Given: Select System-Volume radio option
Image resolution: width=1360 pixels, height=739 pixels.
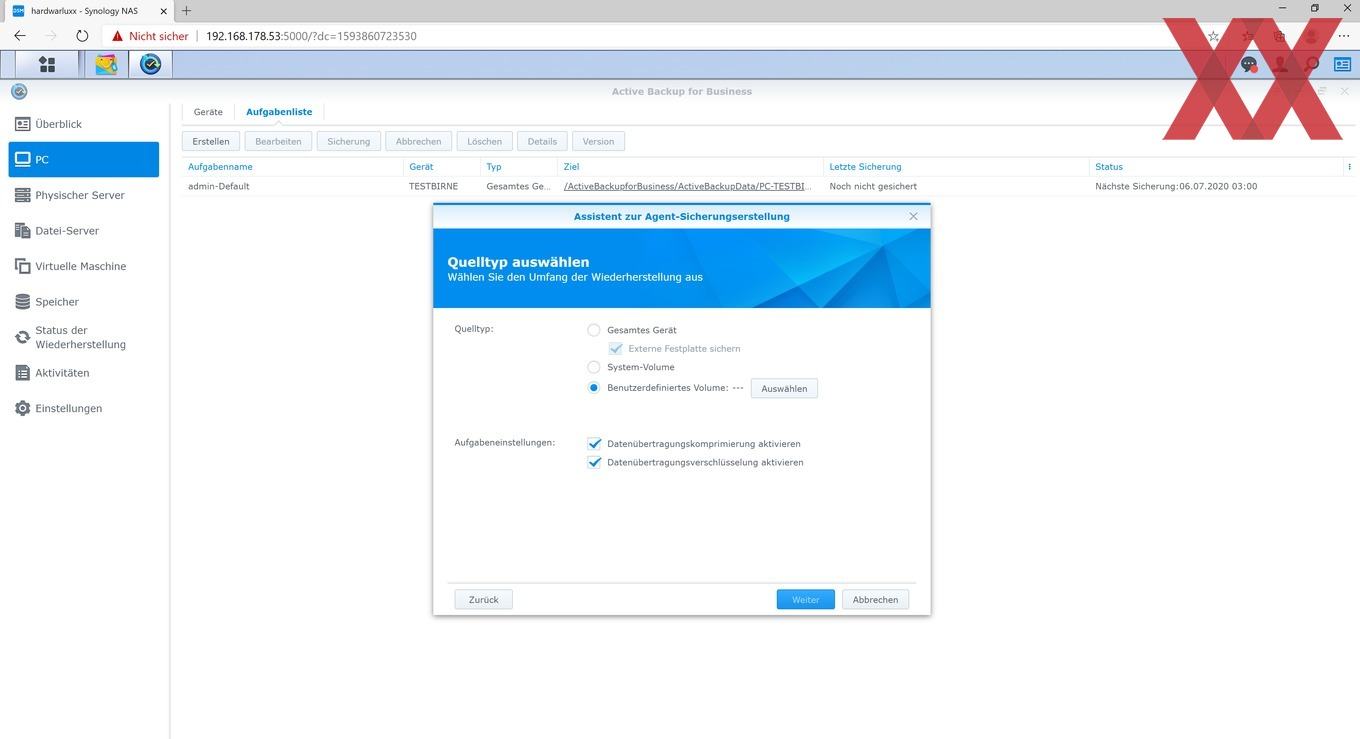Looking at the screenshot, I should pos(594,367).
